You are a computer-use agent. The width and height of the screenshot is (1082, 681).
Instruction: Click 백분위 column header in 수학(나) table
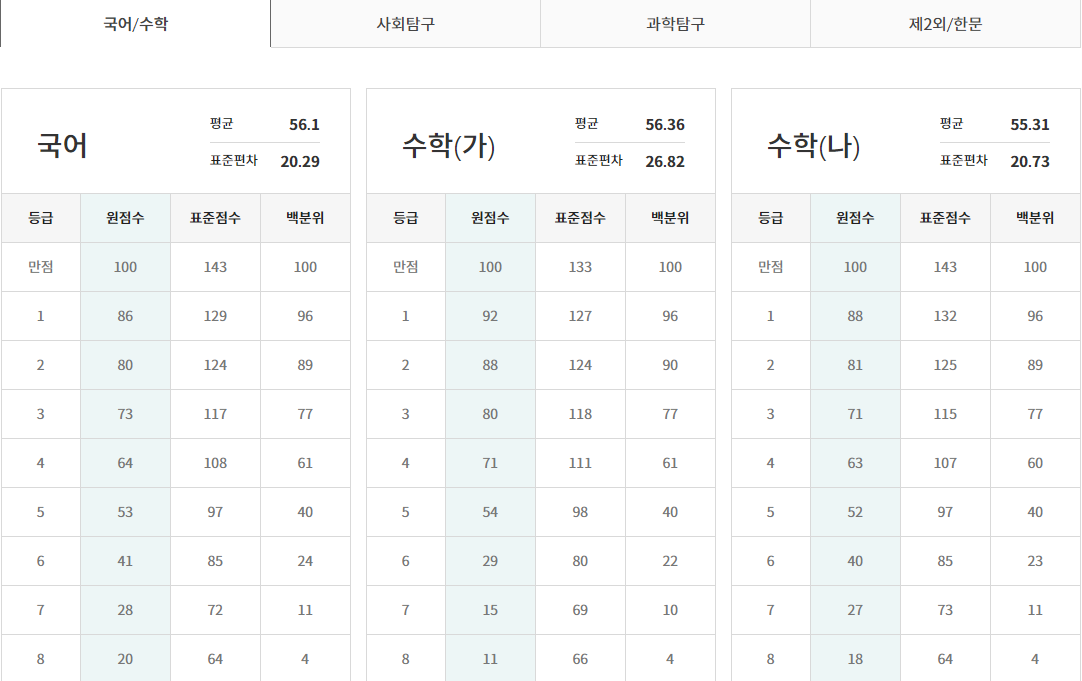(x=1035, y=218)
